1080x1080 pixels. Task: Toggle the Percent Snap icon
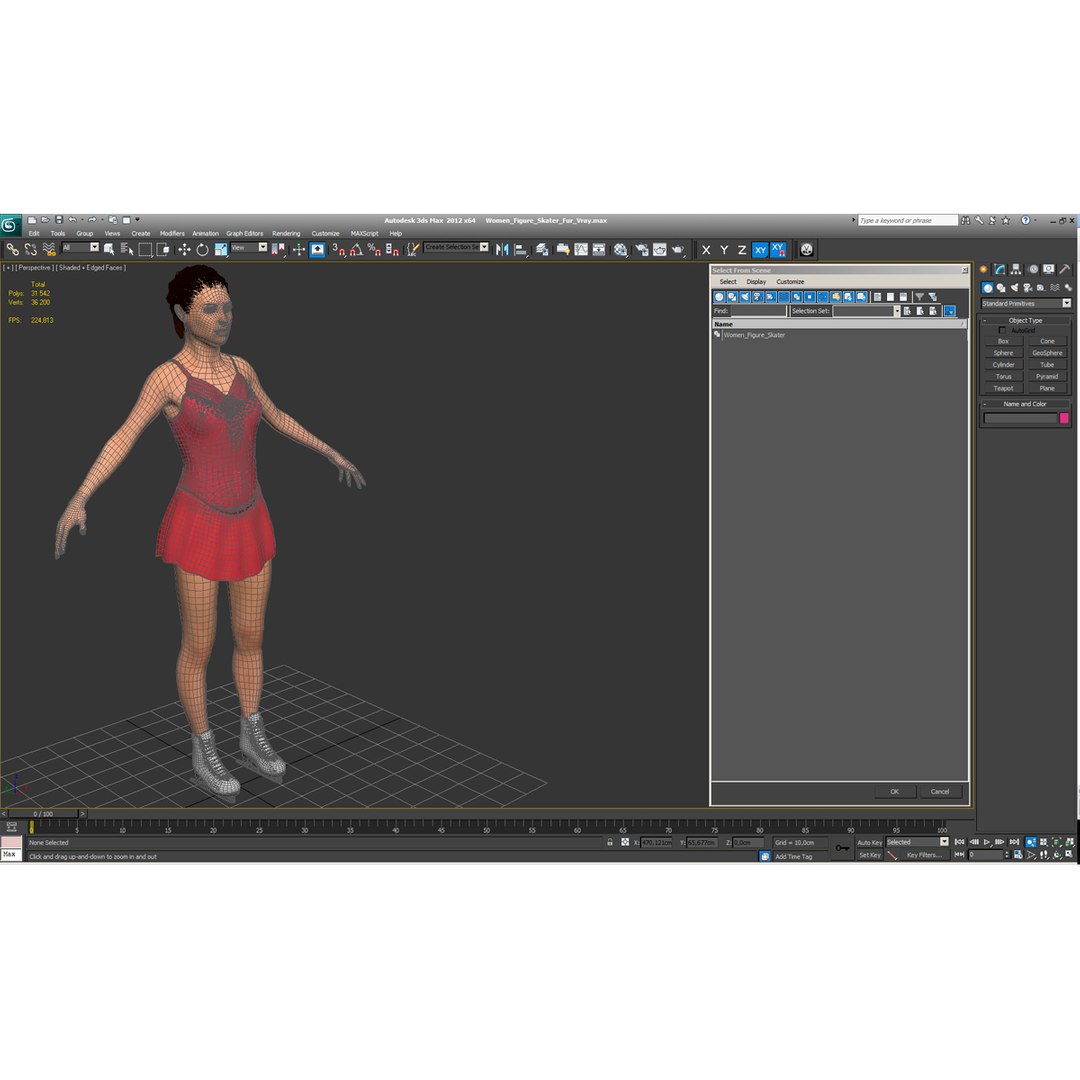coord(374,249)
